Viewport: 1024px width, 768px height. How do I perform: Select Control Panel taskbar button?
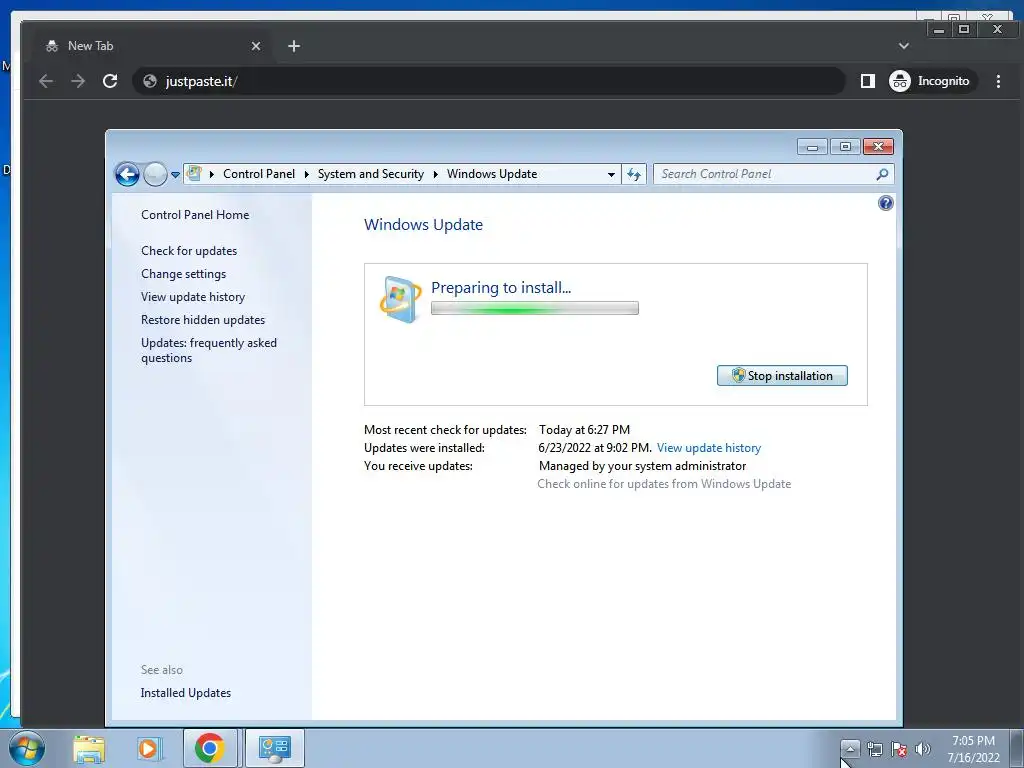(275, 748)
